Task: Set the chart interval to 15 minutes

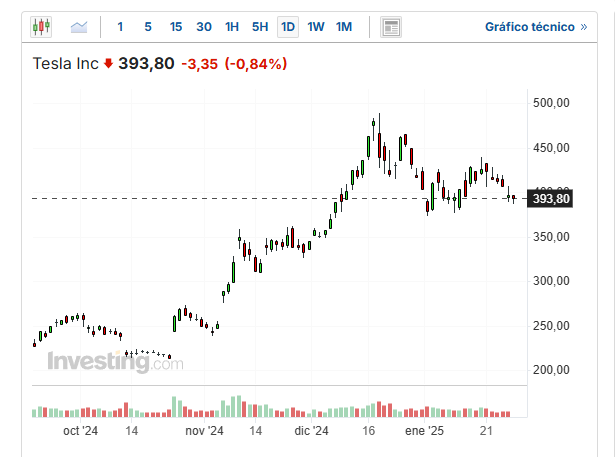Action: click(176, 26)
